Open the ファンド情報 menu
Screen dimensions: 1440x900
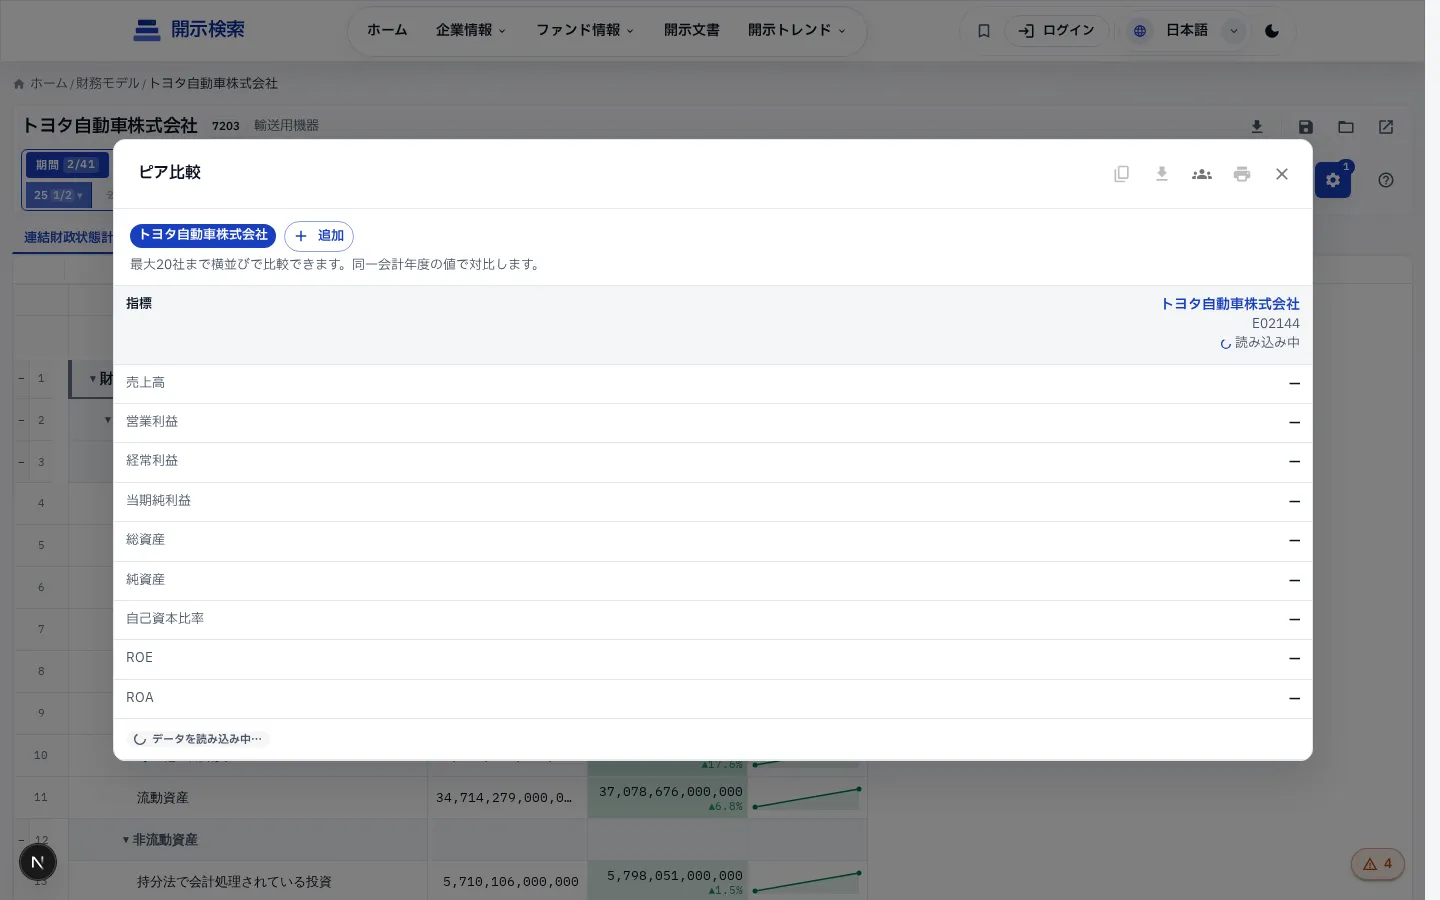tap(585, 30)
